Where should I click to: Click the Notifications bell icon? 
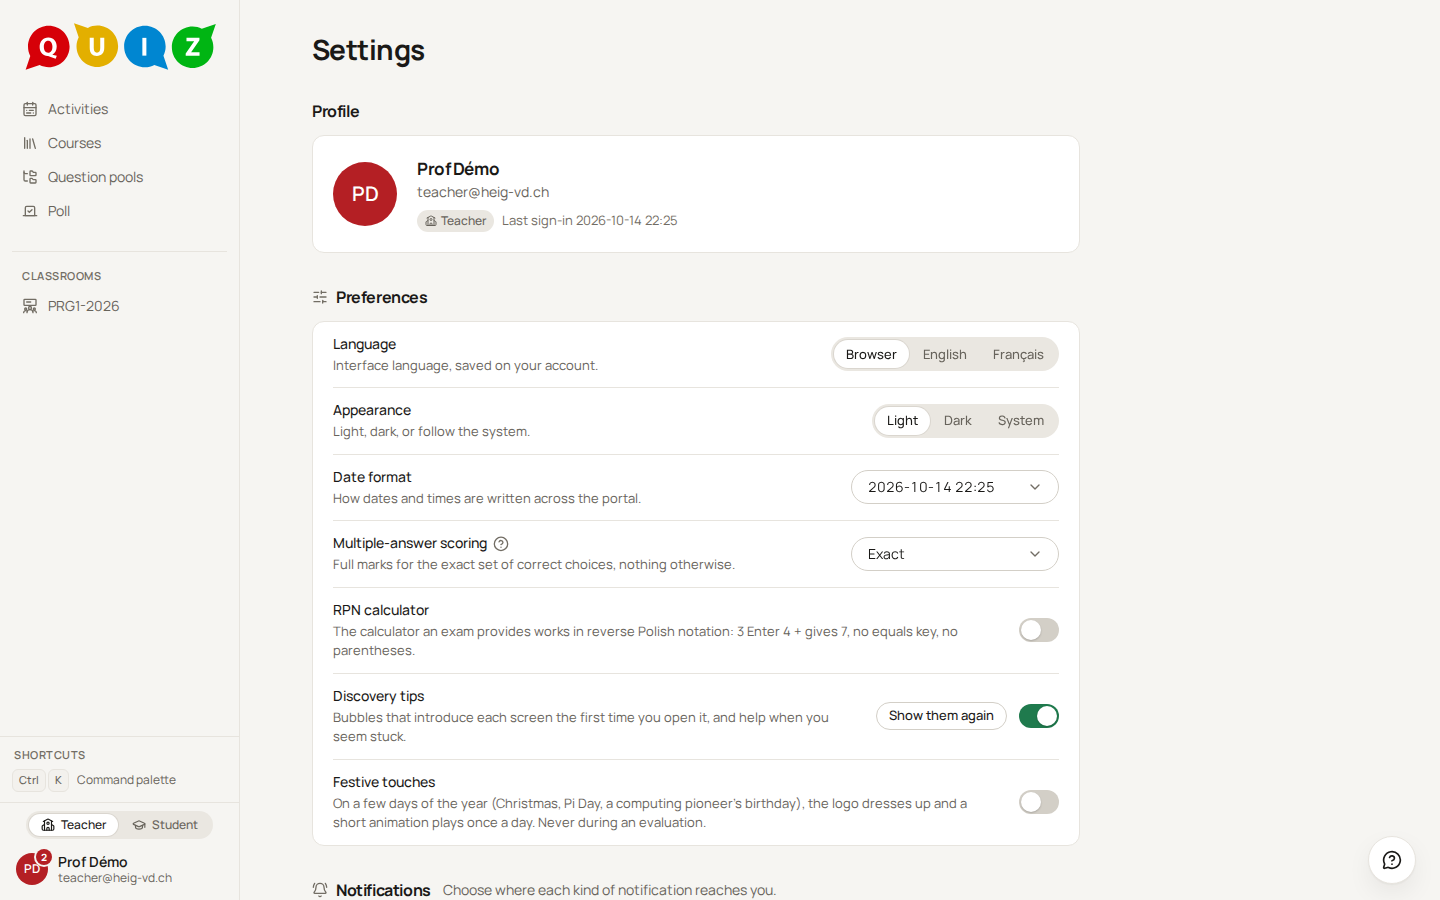tap(320, 890)
